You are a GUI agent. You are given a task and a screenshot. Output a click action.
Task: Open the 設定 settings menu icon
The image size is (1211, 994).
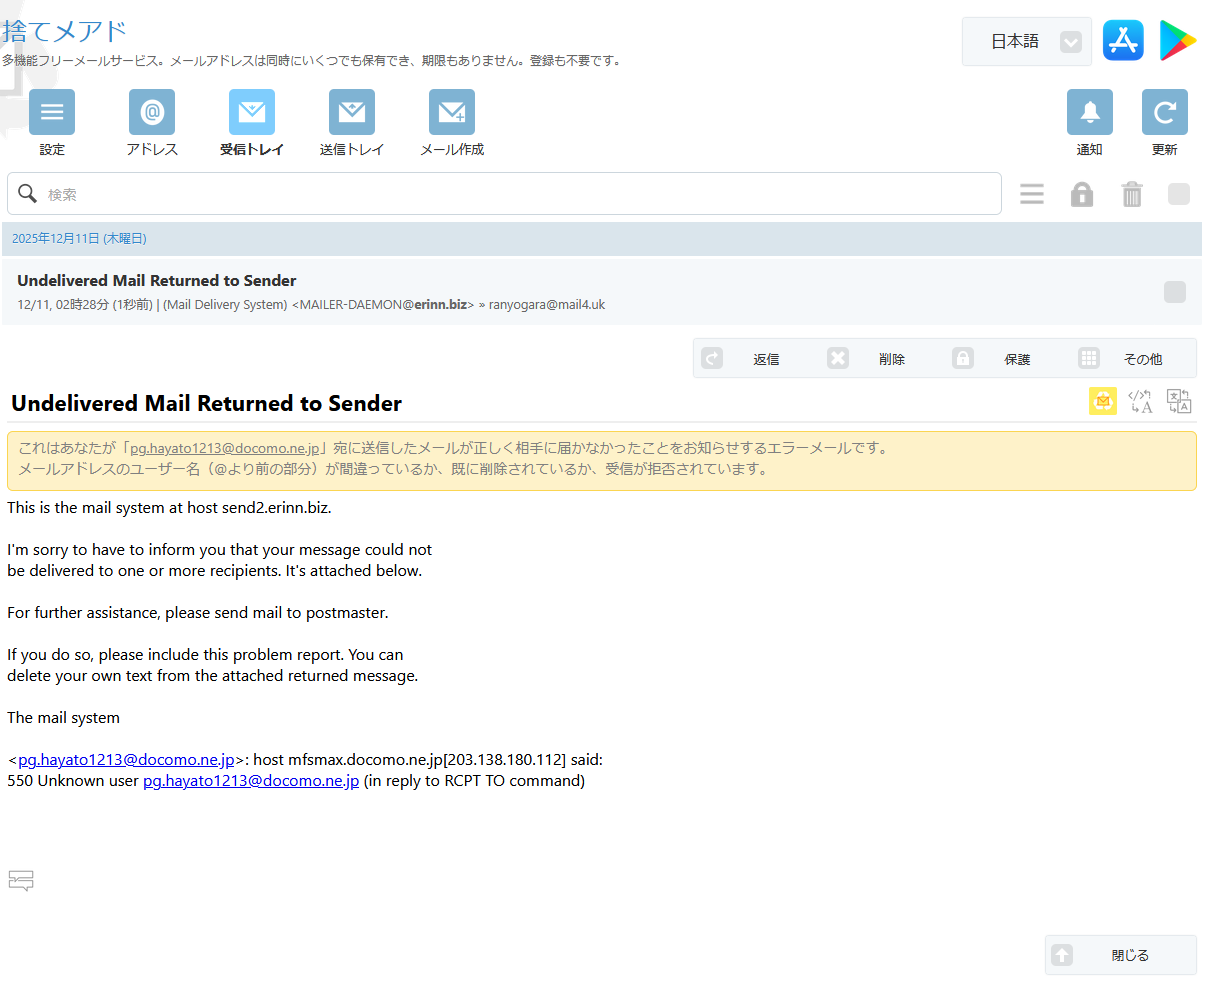(x=52, y=112)
